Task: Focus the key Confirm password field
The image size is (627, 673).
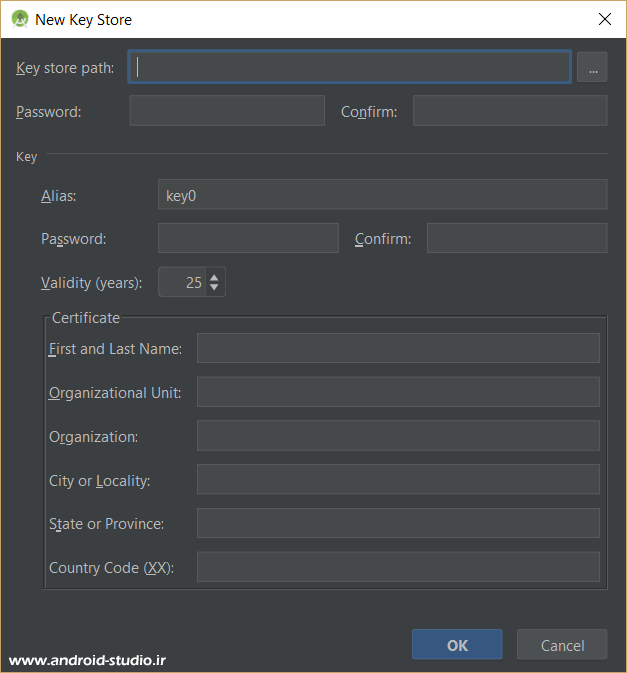Action: tap(516, 238)
